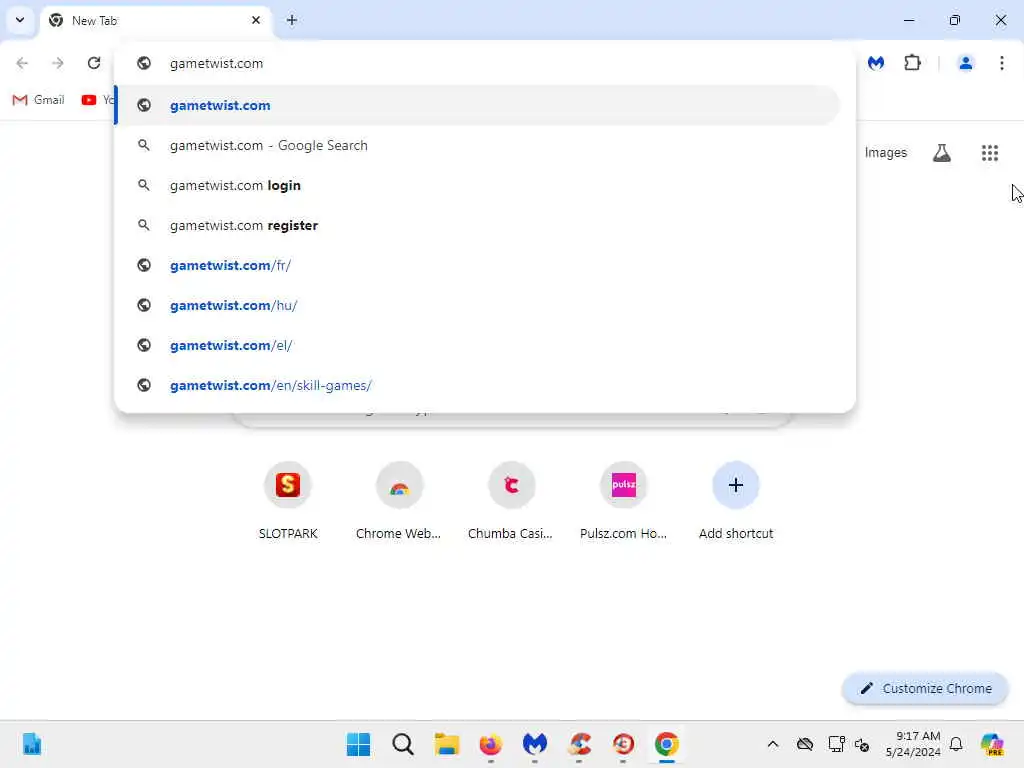
Task: Open the Chrome profile avatar
Action: tap(965, 63)
